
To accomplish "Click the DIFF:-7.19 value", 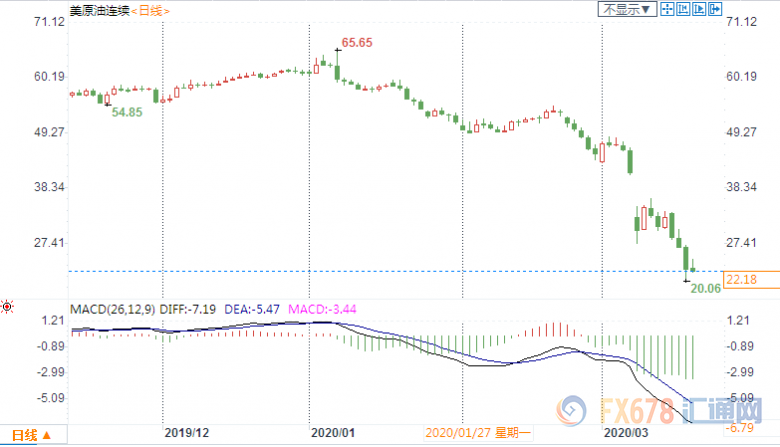I will 188,309.
